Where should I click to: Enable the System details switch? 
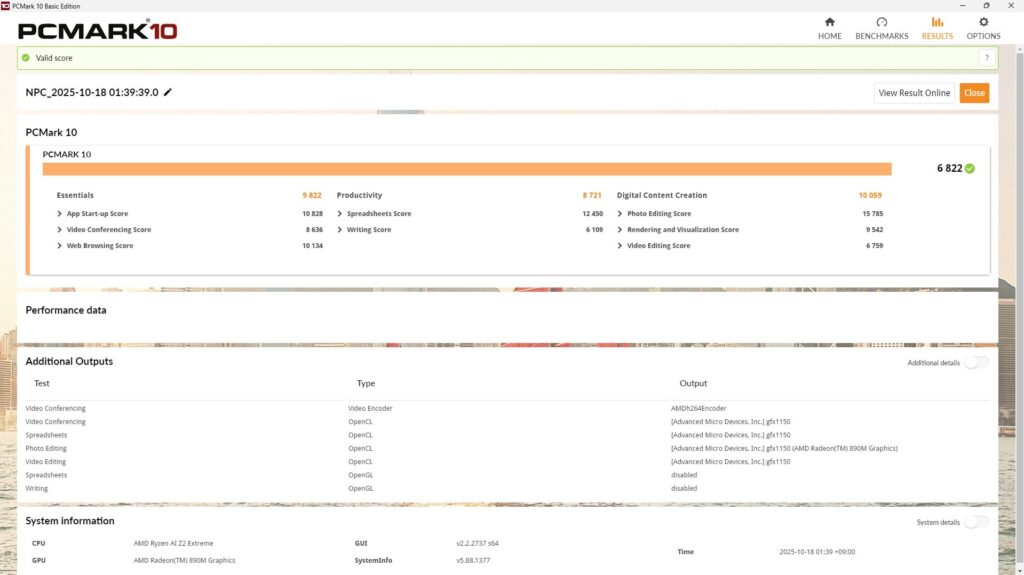click(976, 522)
